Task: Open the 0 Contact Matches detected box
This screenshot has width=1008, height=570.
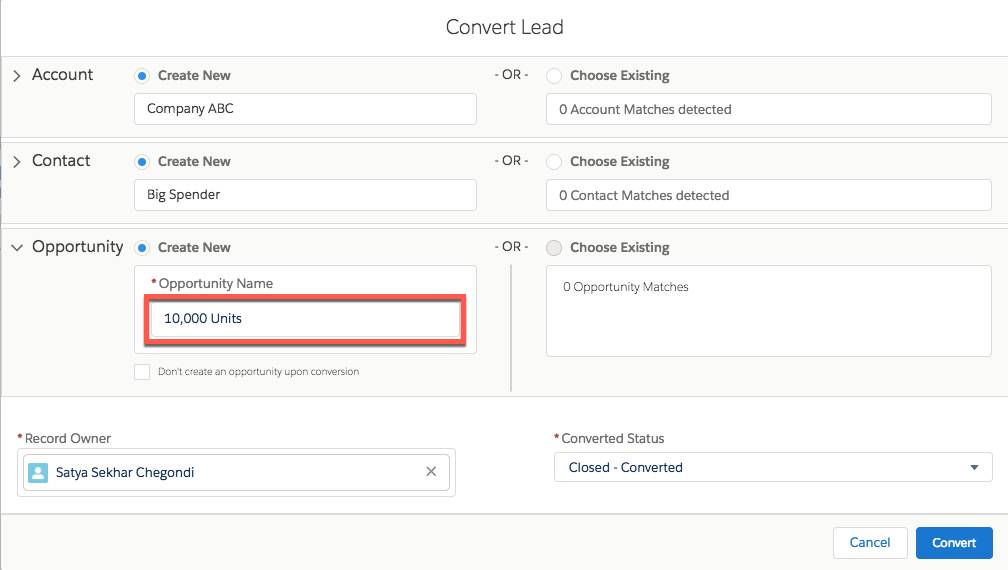Action: 769,195
